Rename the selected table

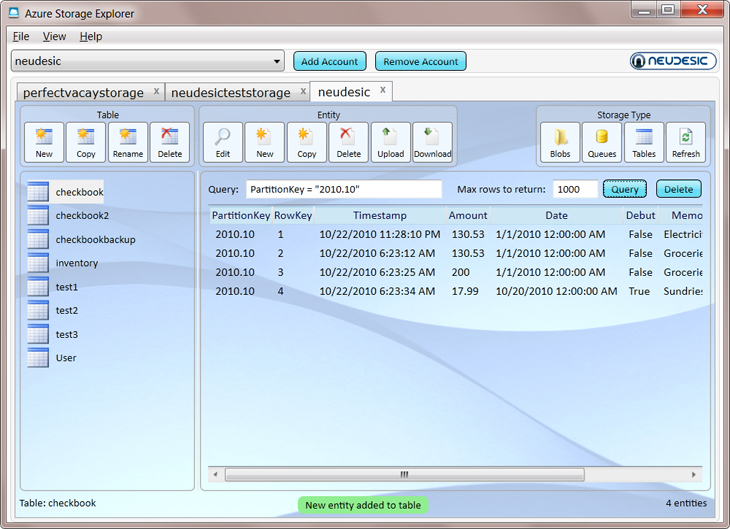[x=128, y=142]
